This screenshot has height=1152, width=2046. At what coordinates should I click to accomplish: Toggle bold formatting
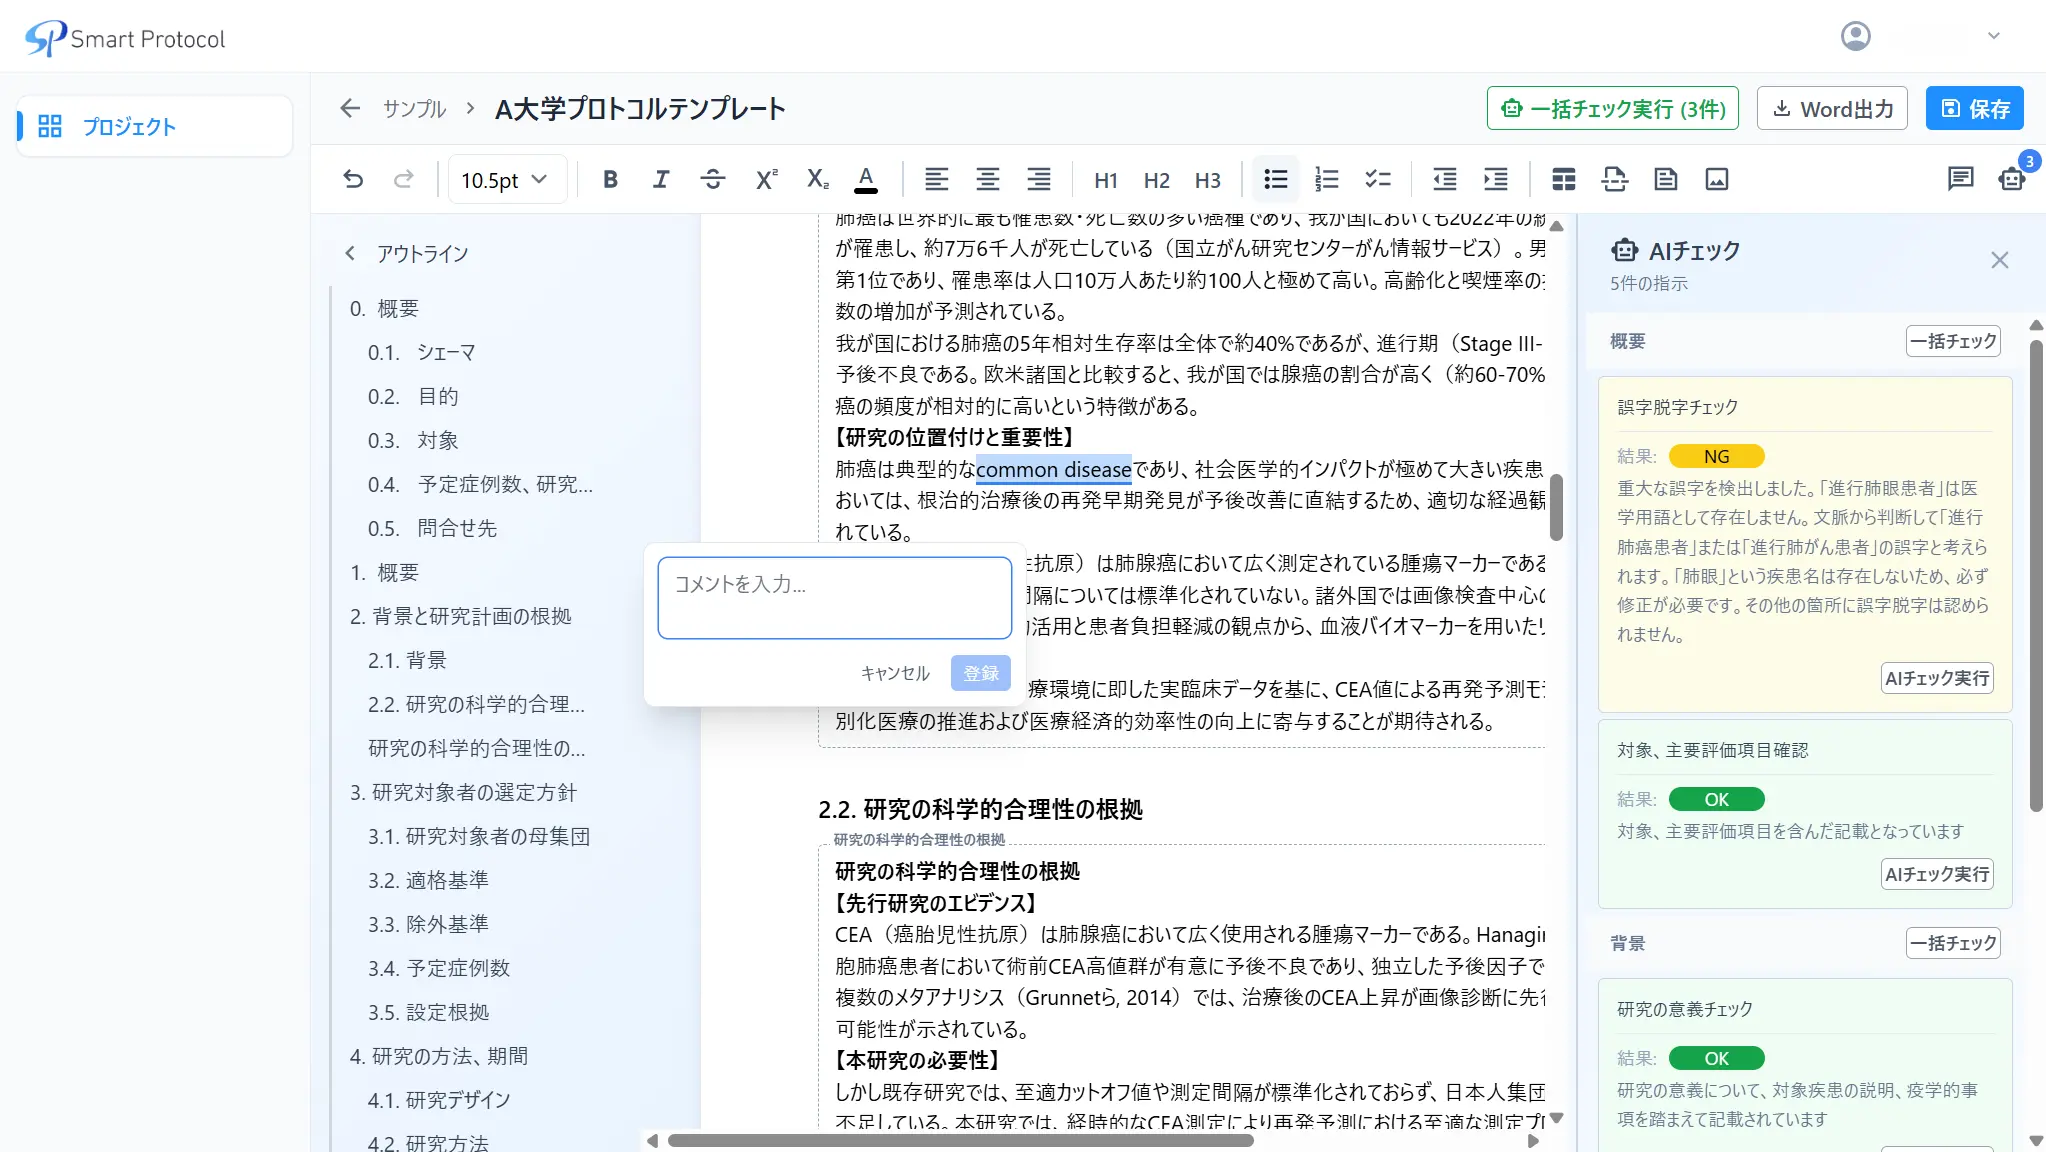tap(610, 179)
